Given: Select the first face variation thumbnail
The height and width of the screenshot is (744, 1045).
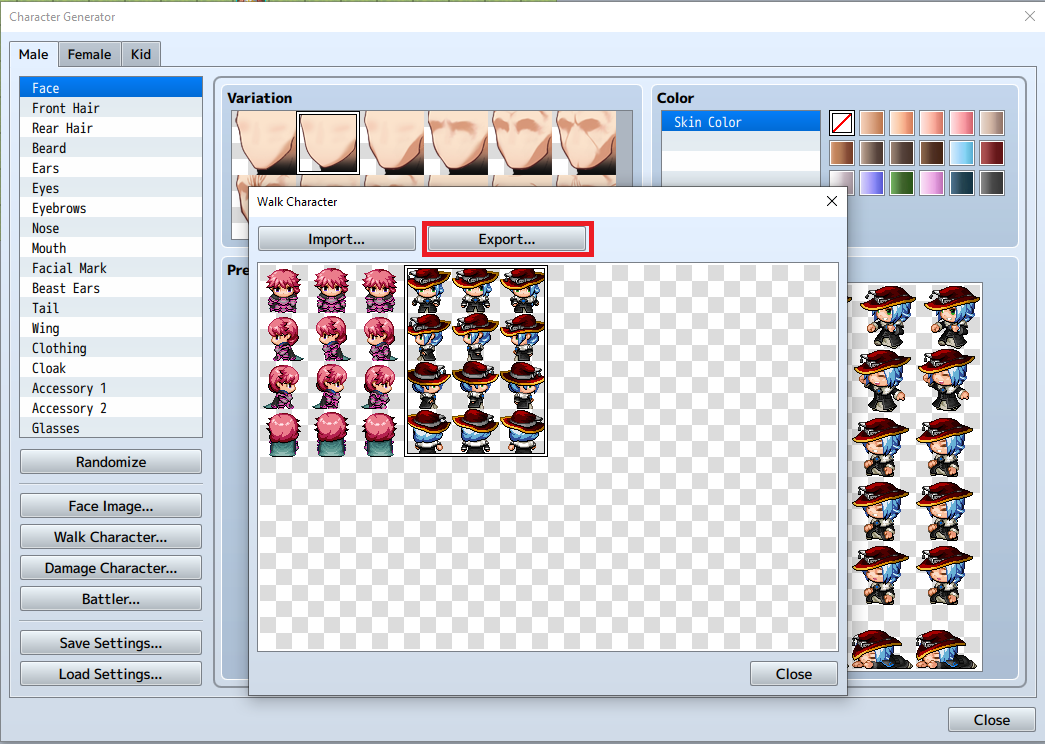Looking at the screenshot, I should coord(265,143).
